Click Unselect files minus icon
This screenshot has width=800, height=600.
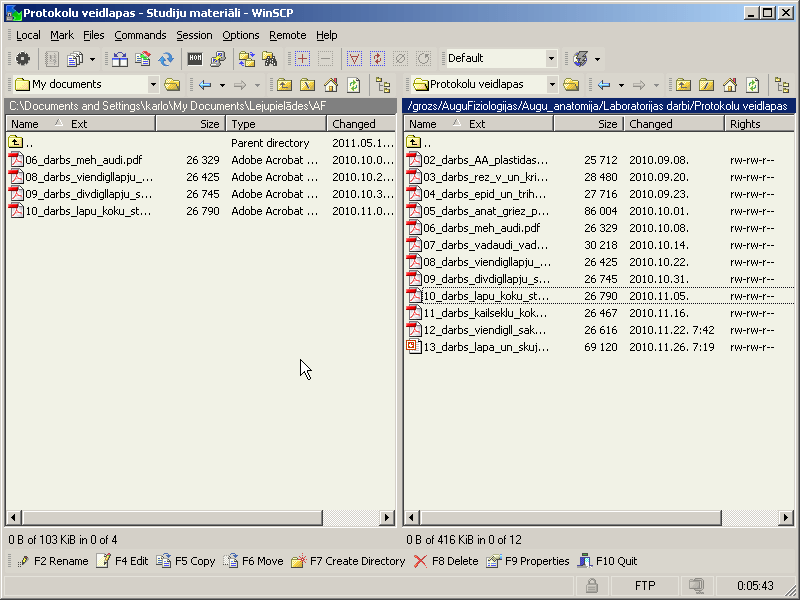[325, 59]
